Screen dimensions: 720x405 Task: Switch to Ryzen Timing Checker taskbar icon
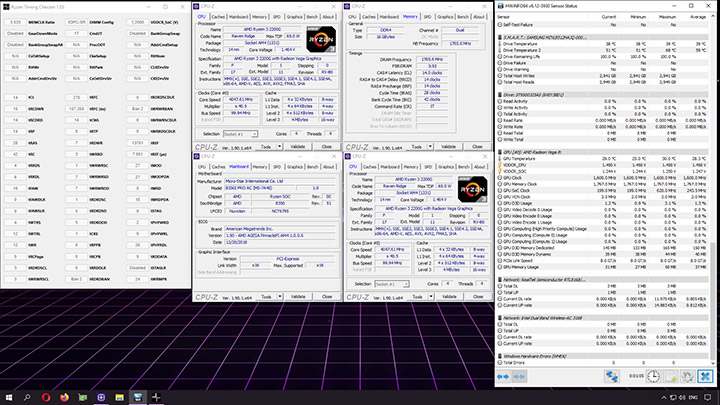click(156, 397)
